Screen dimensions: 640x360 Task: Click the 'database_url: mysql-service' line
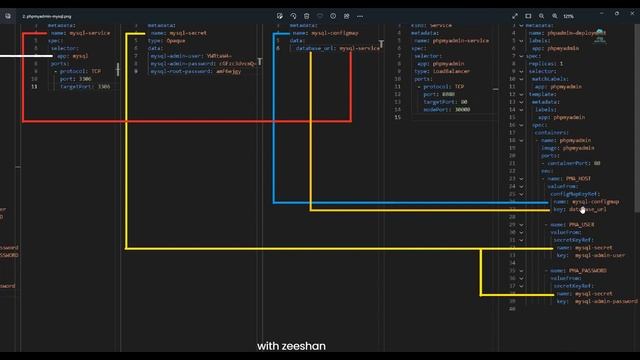(338, 48)
